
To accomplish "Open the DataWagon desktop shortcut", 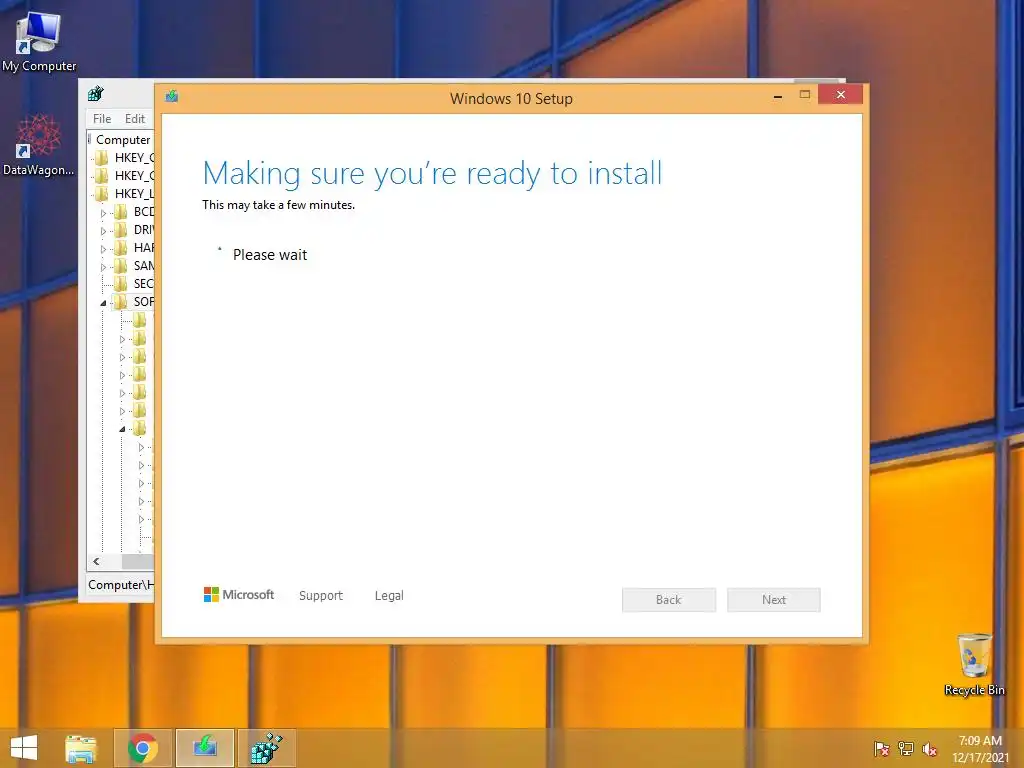I will [39, 145].
